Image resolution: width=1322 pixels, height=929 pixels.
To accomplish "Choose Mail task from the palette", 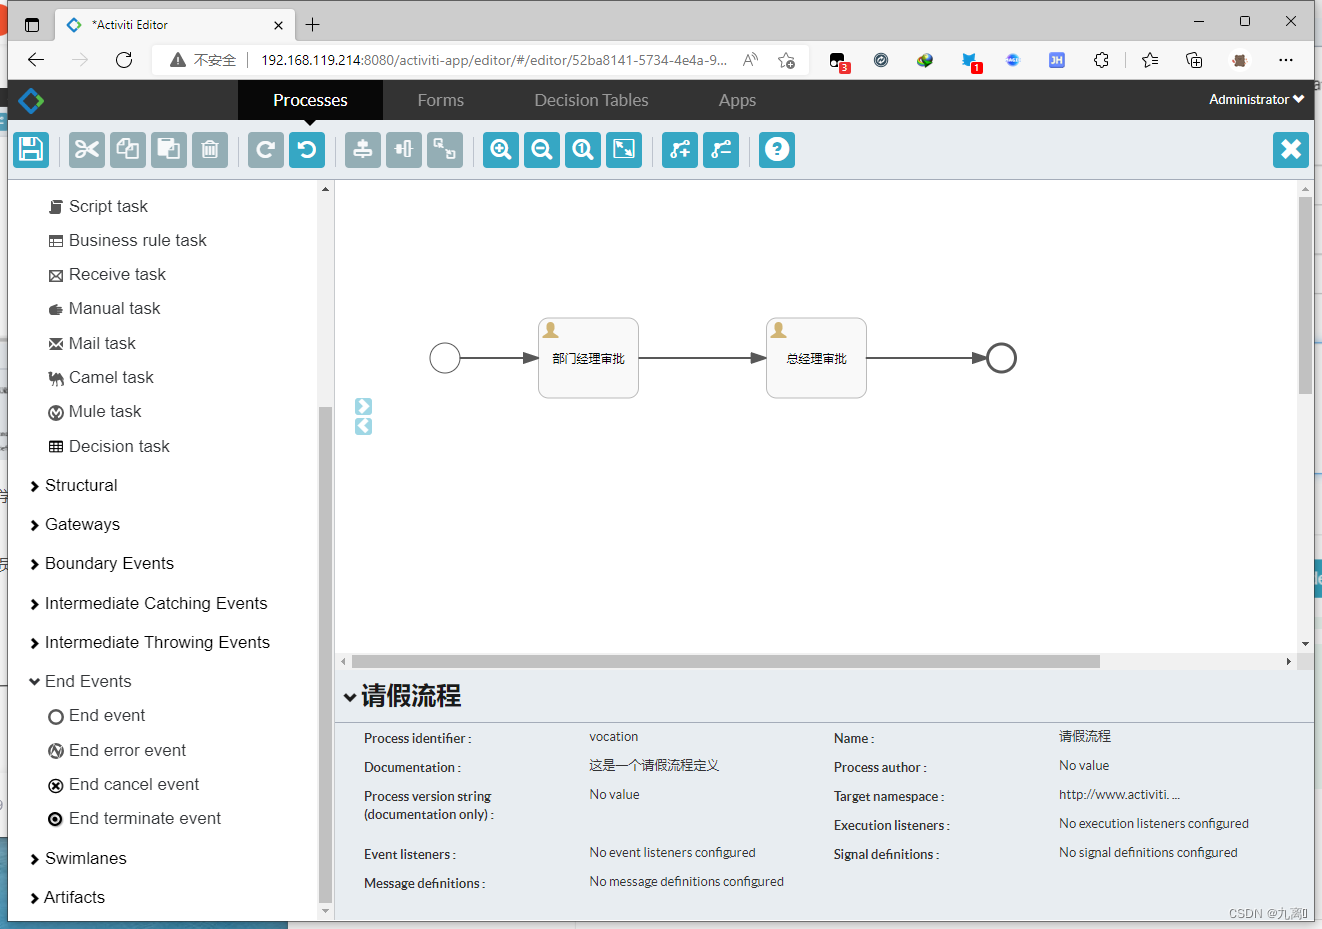I will tap(92, 344).
